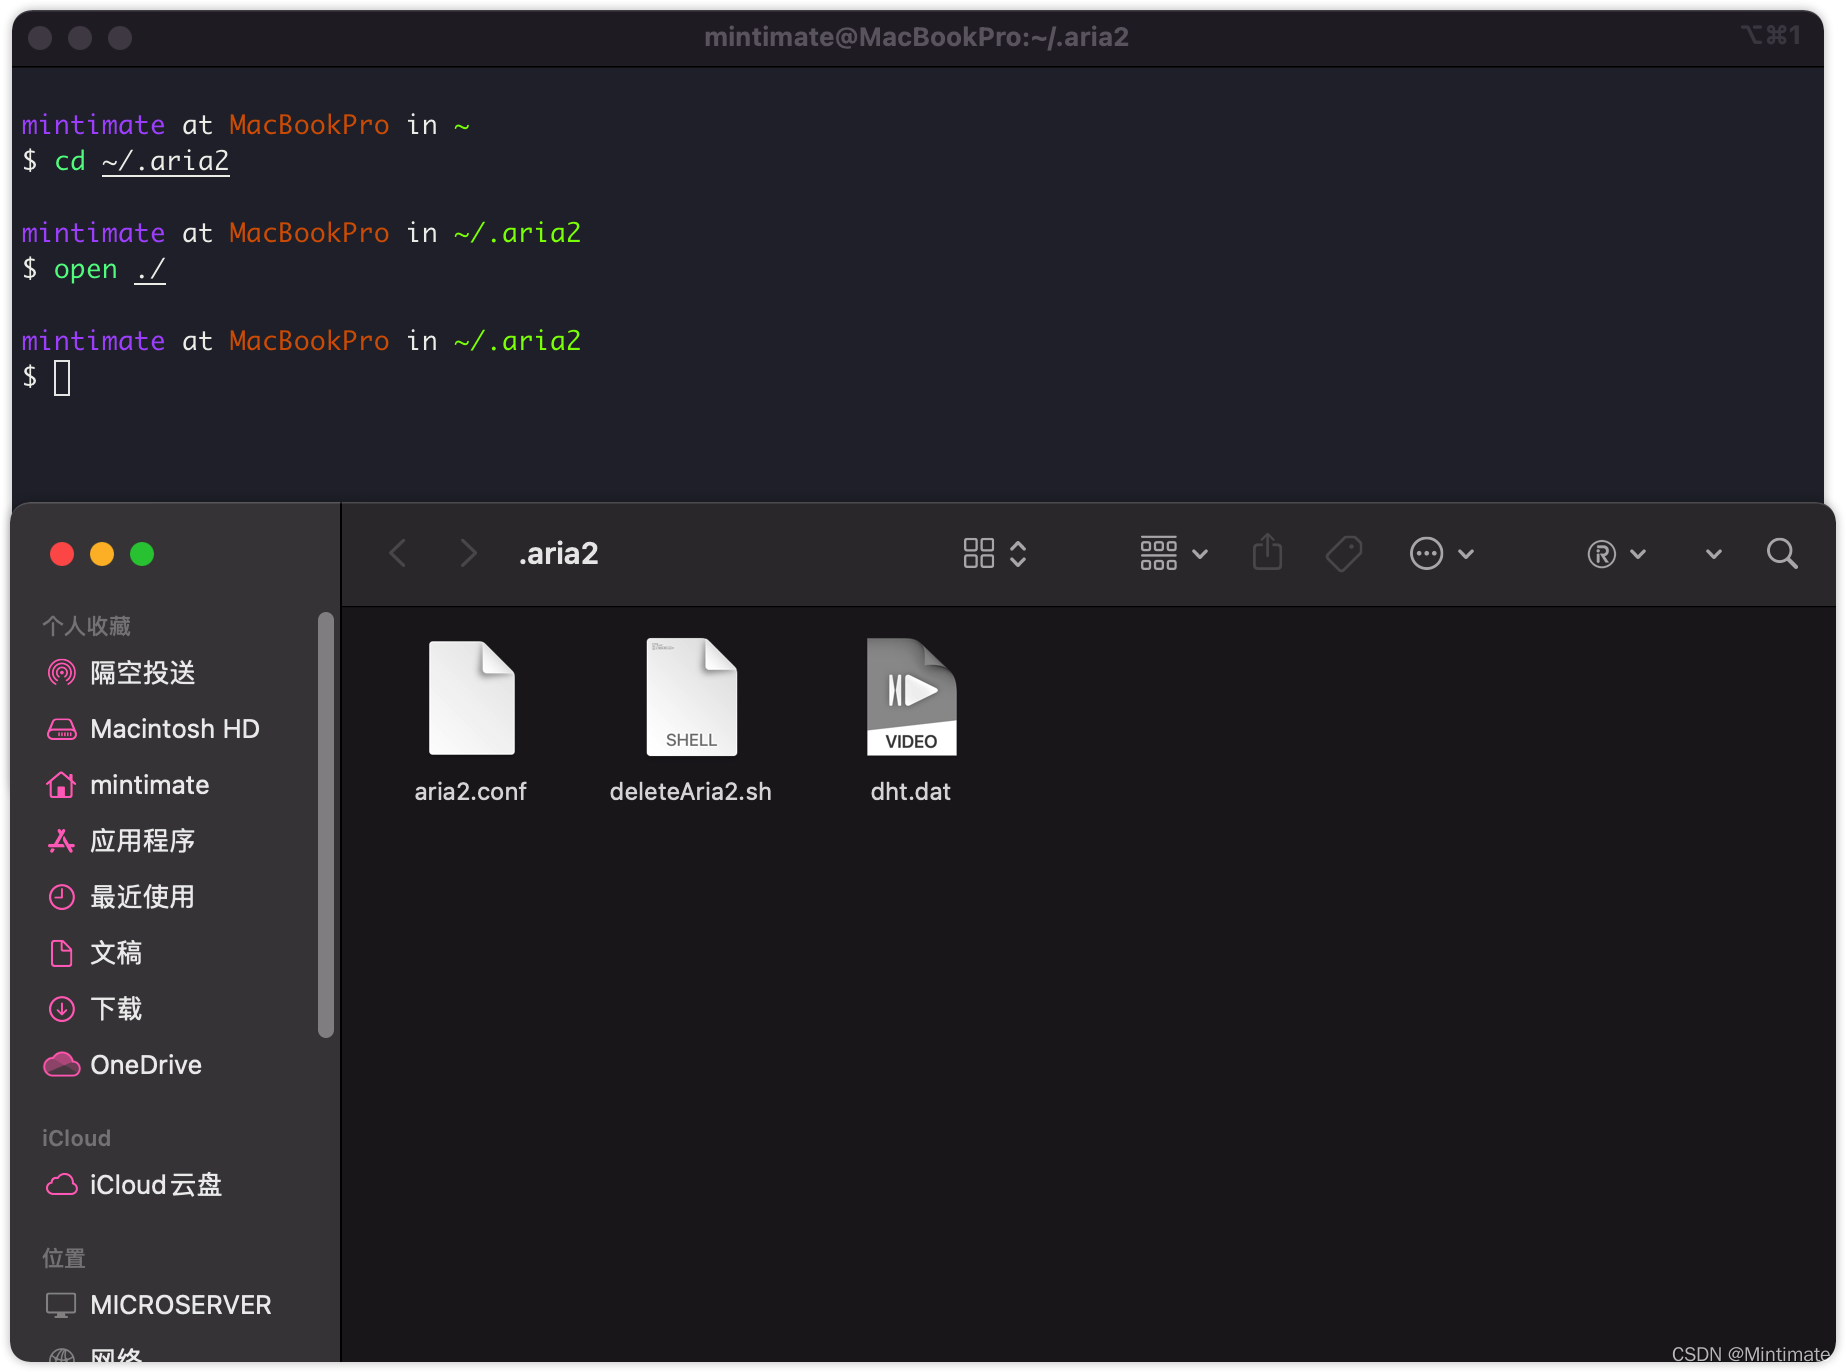Click the Tags toolbar icon
The height and width of the screenshot is (1372, 1846).
coord(1344,553)
